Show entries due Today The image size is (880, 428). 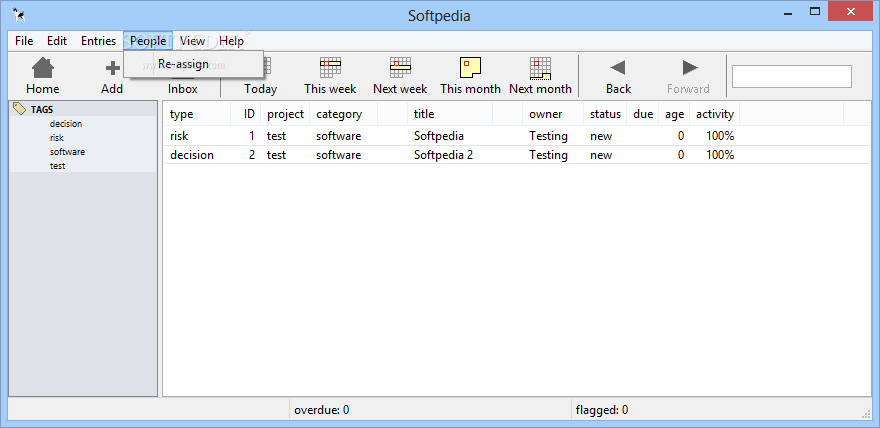[260, 76]
